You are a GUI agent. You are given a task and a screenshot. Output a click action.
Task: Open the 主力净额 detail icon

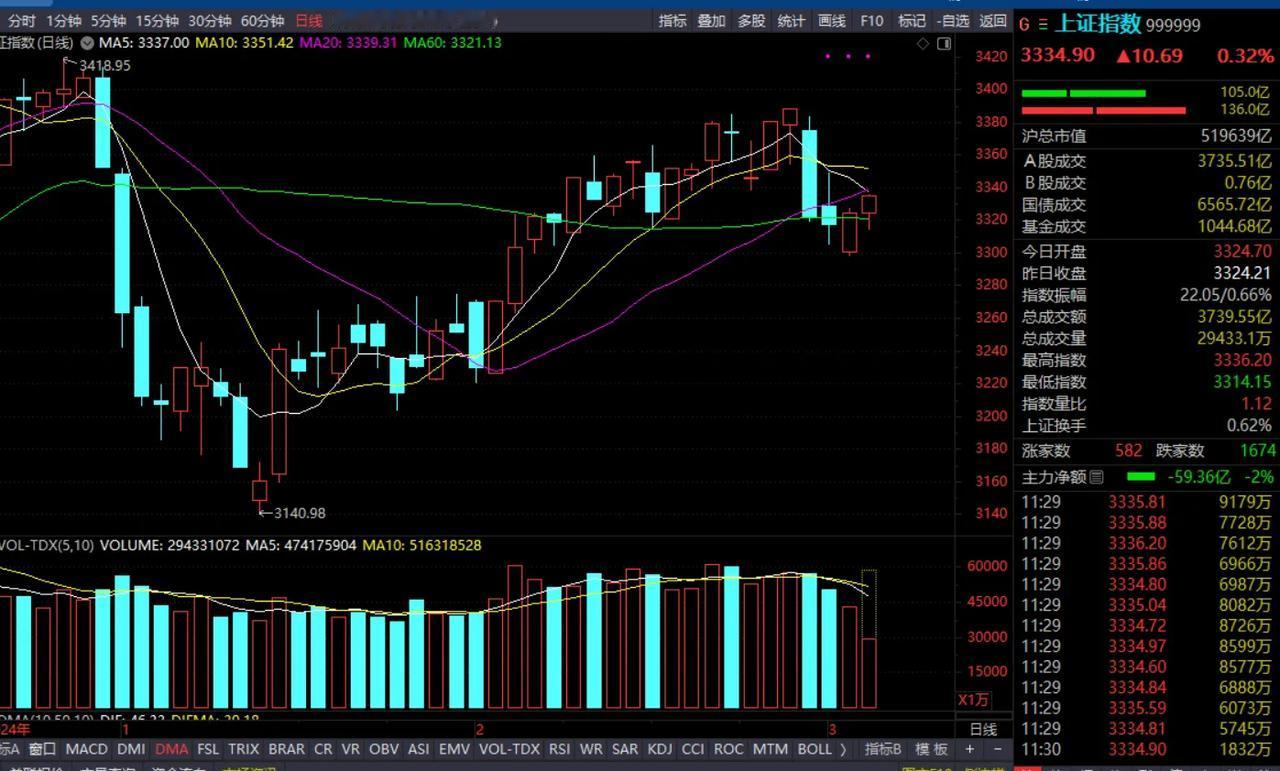(x=1097, y=477)
